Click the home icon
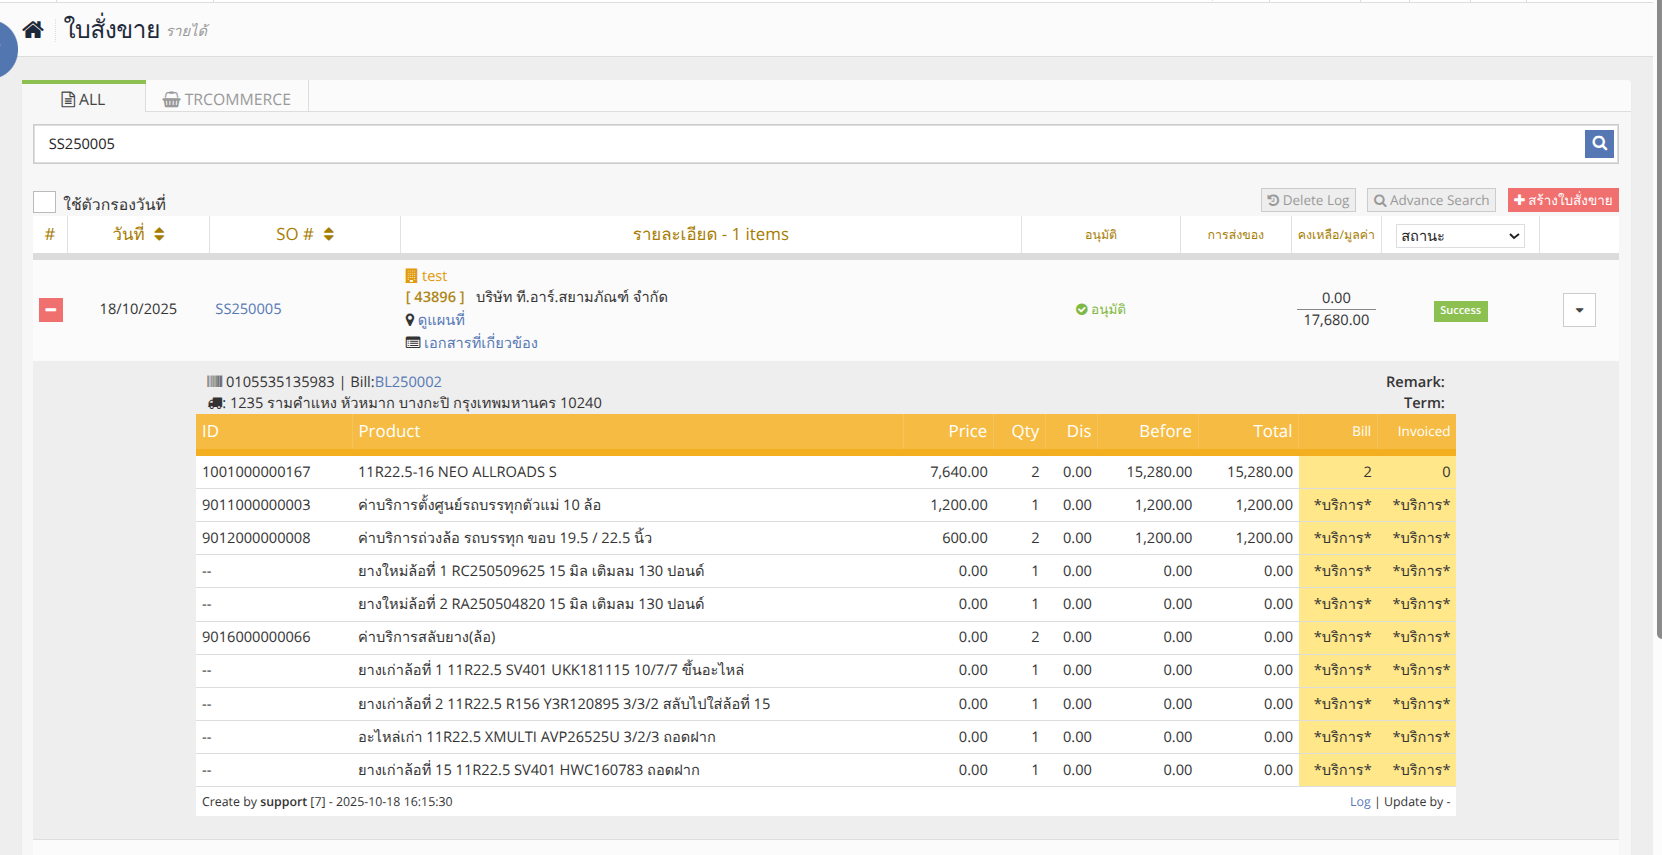 33,30
